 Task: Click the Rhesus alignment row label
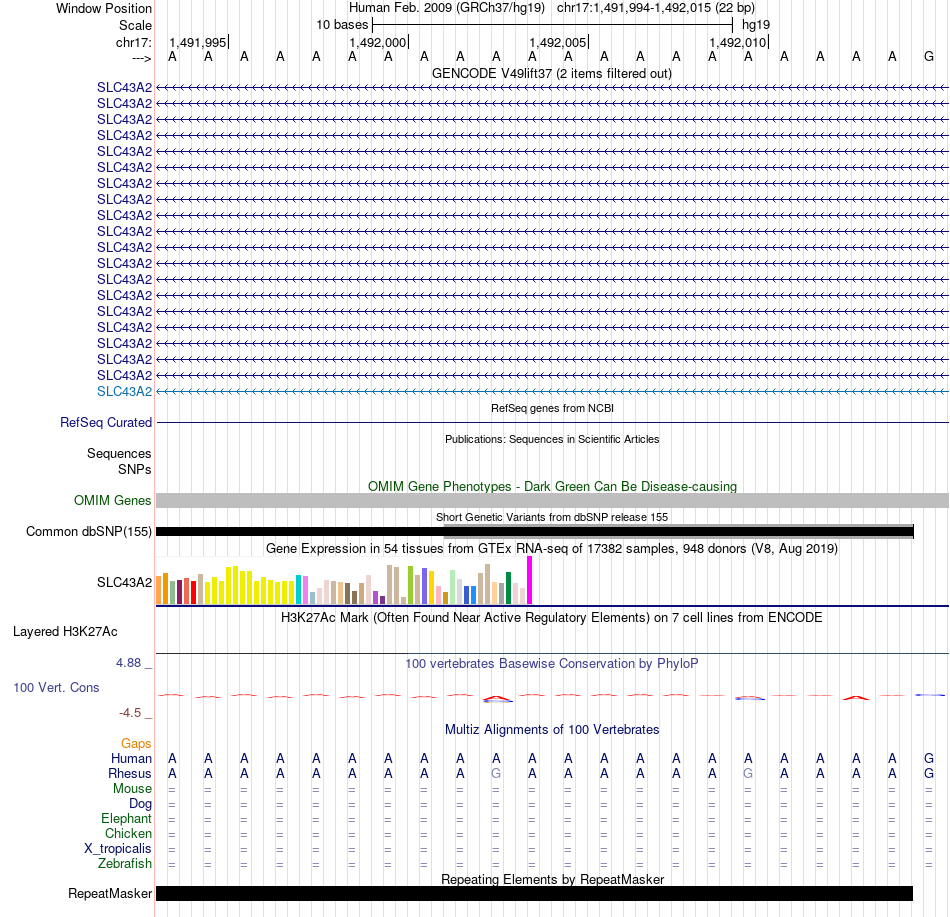coord(130,773)
